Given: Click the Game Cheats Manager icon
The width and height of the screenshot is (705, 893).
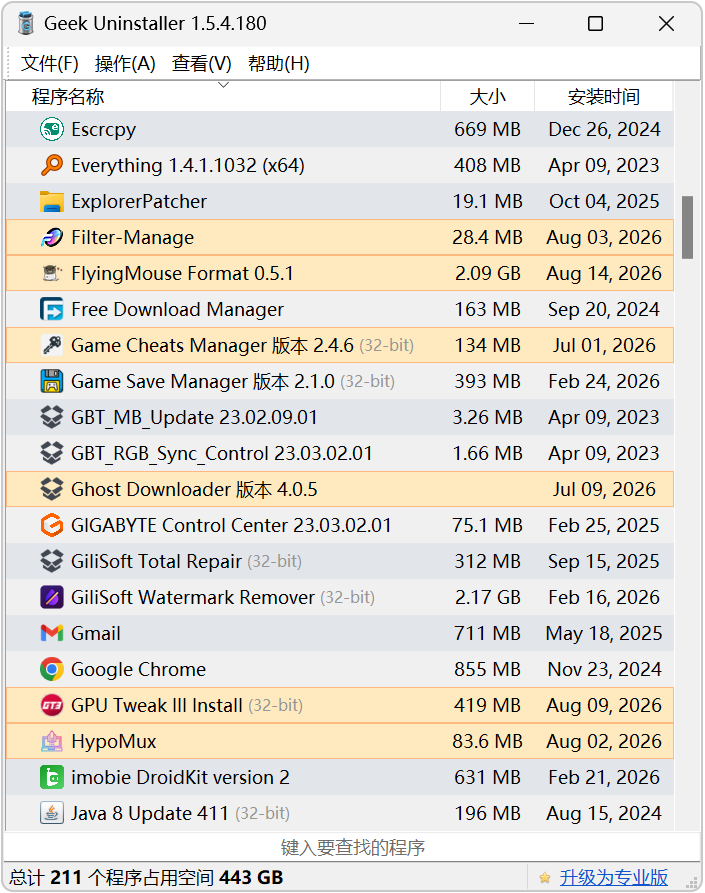Looking at the screenshot, I should [52, 345].
